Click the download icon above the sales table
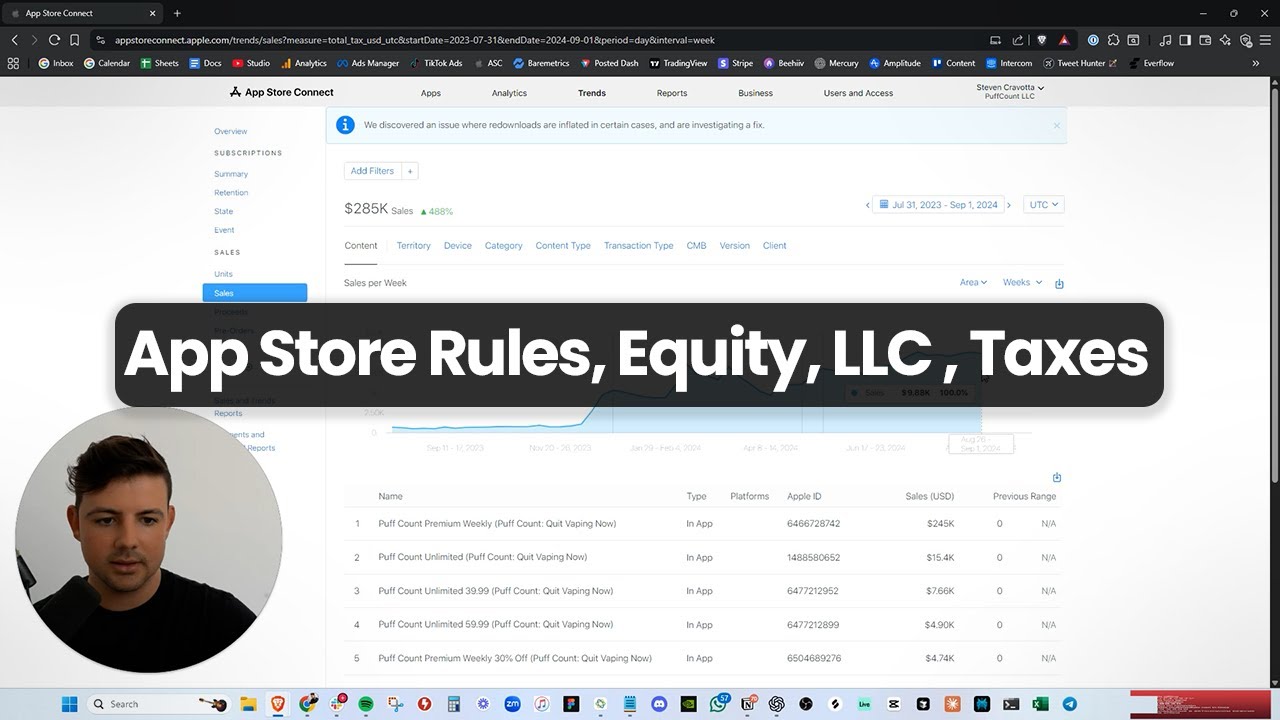The image size is (1280, 720). pyautogui.click(x=1057, y=477)
